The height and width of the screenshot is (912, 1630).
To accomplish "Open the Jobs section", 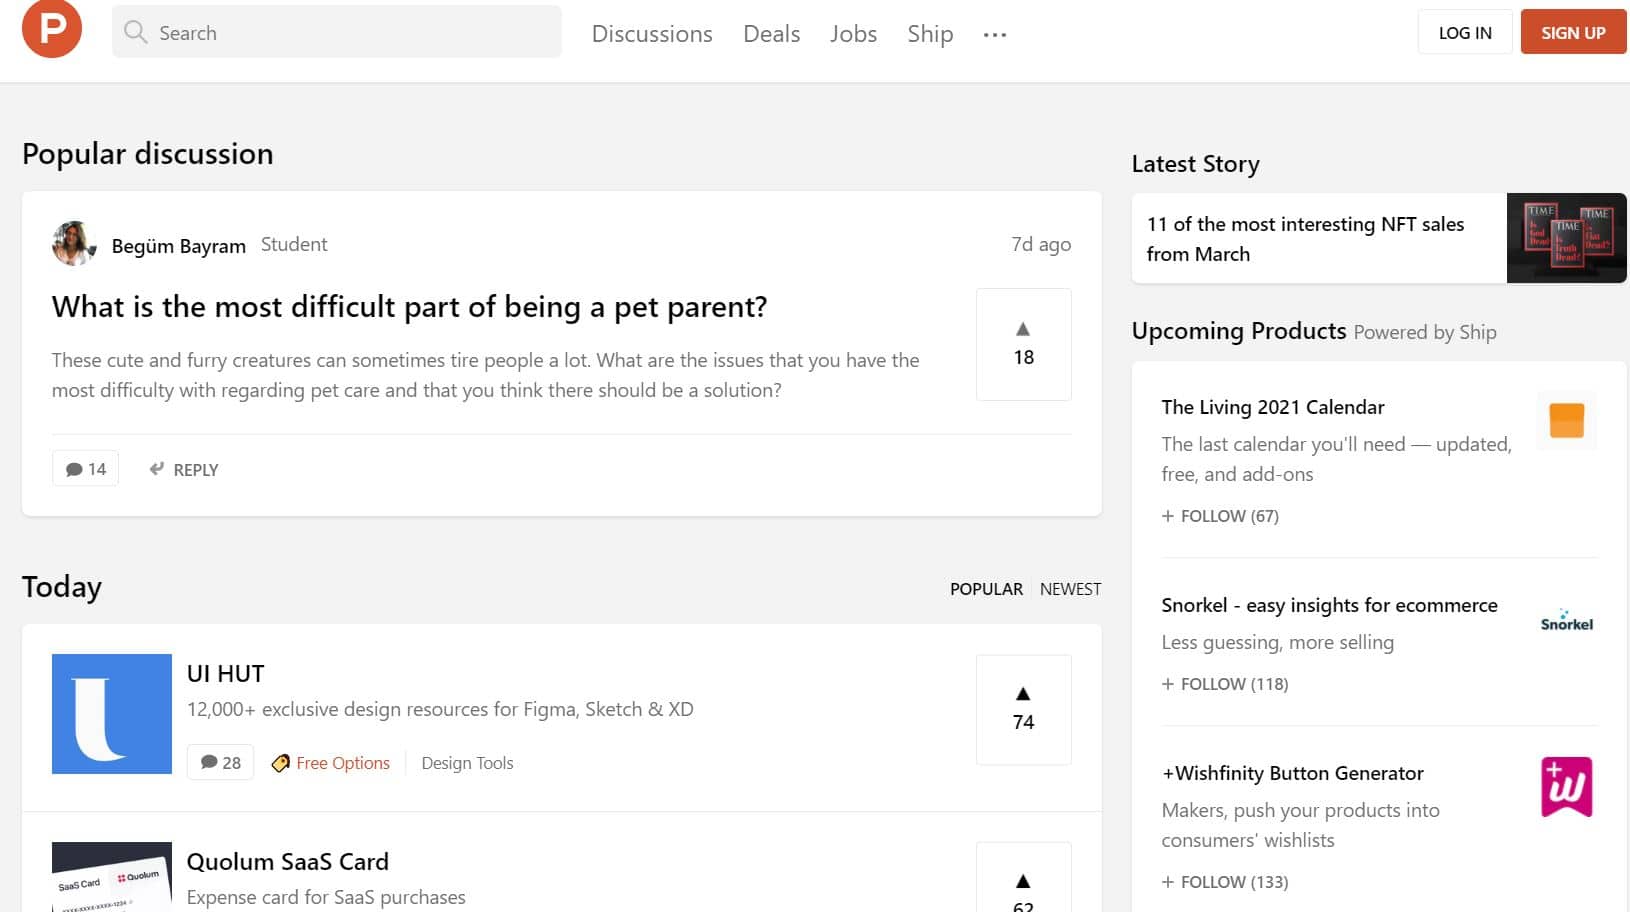I will [x=853, y=34].
